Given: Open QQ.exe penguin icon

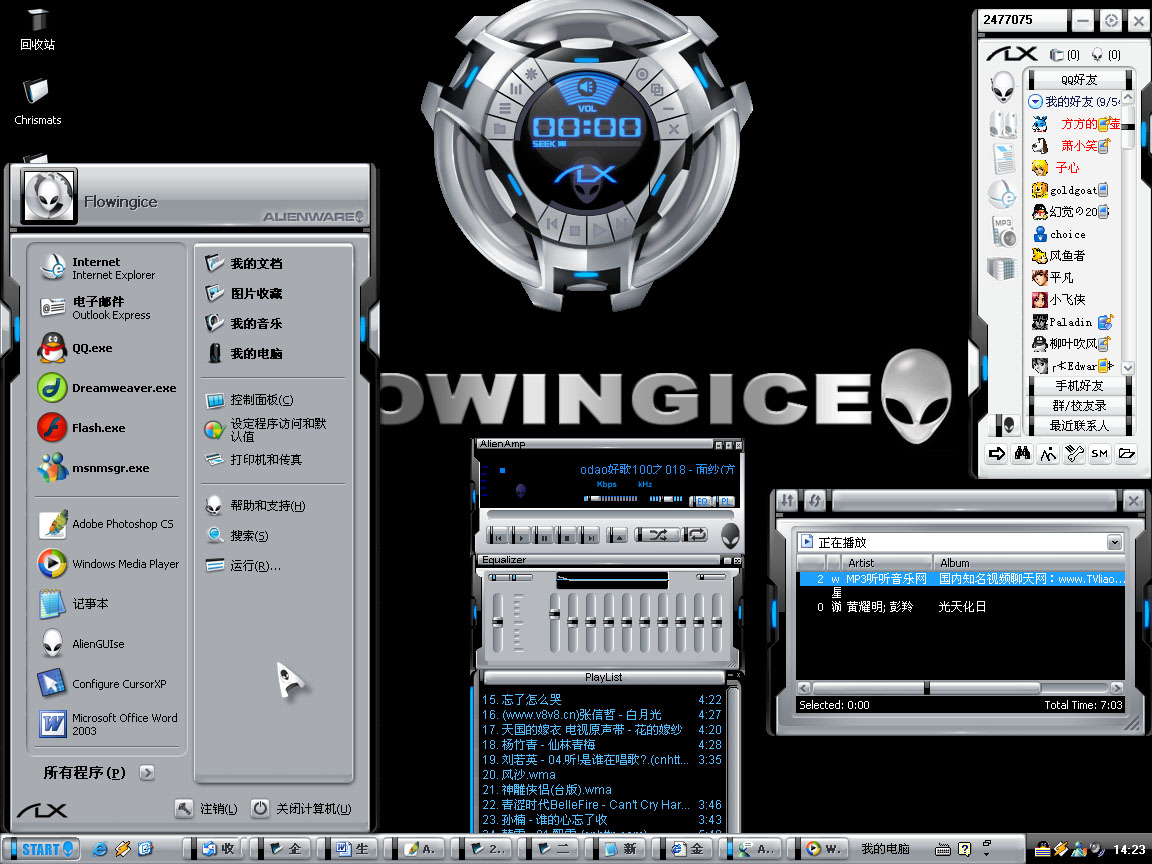Looking at the screenshot, I should pos(75,348).
